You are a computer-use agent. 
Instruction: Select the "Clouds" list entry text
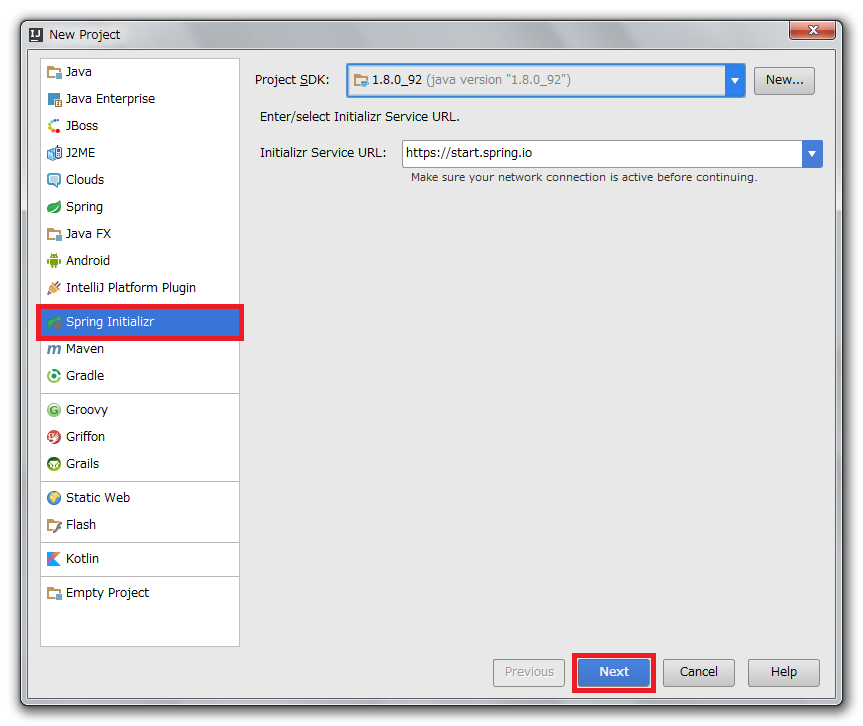85,180
